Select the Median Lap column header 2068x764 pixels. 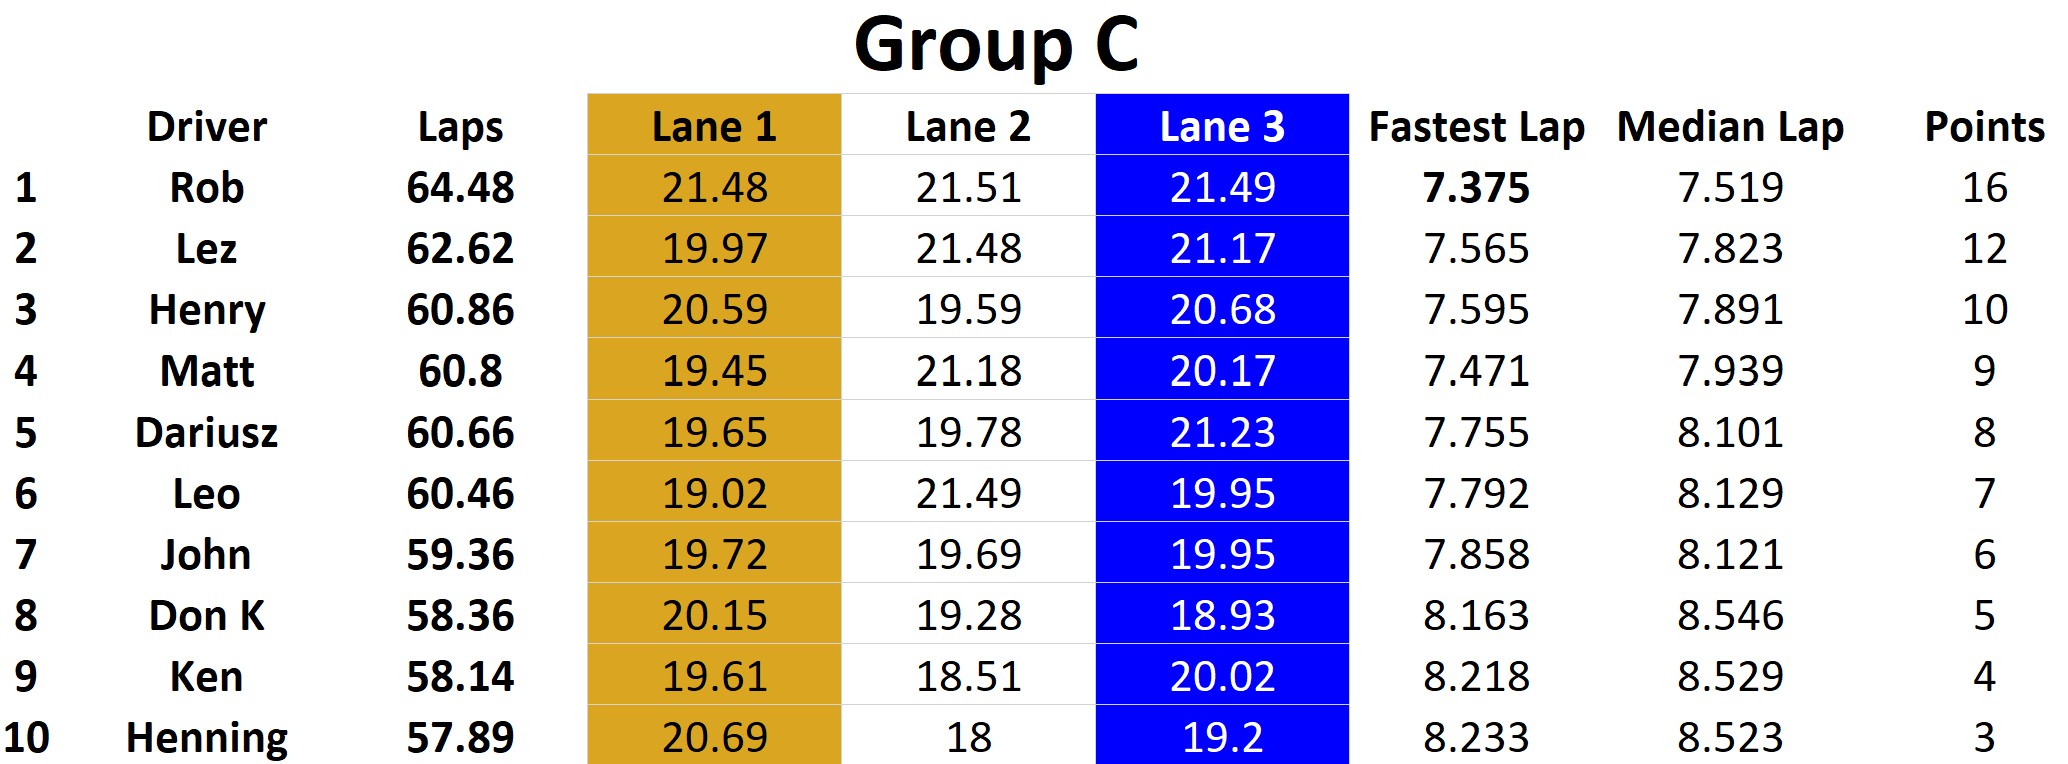point(1730,127)
